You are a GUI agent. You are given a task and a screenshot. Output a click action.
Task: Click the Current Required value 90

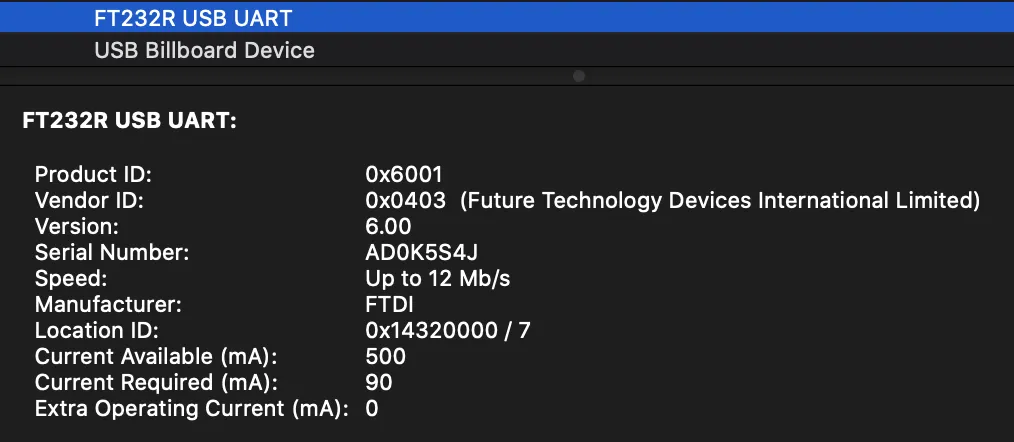[x=379, y=383]
